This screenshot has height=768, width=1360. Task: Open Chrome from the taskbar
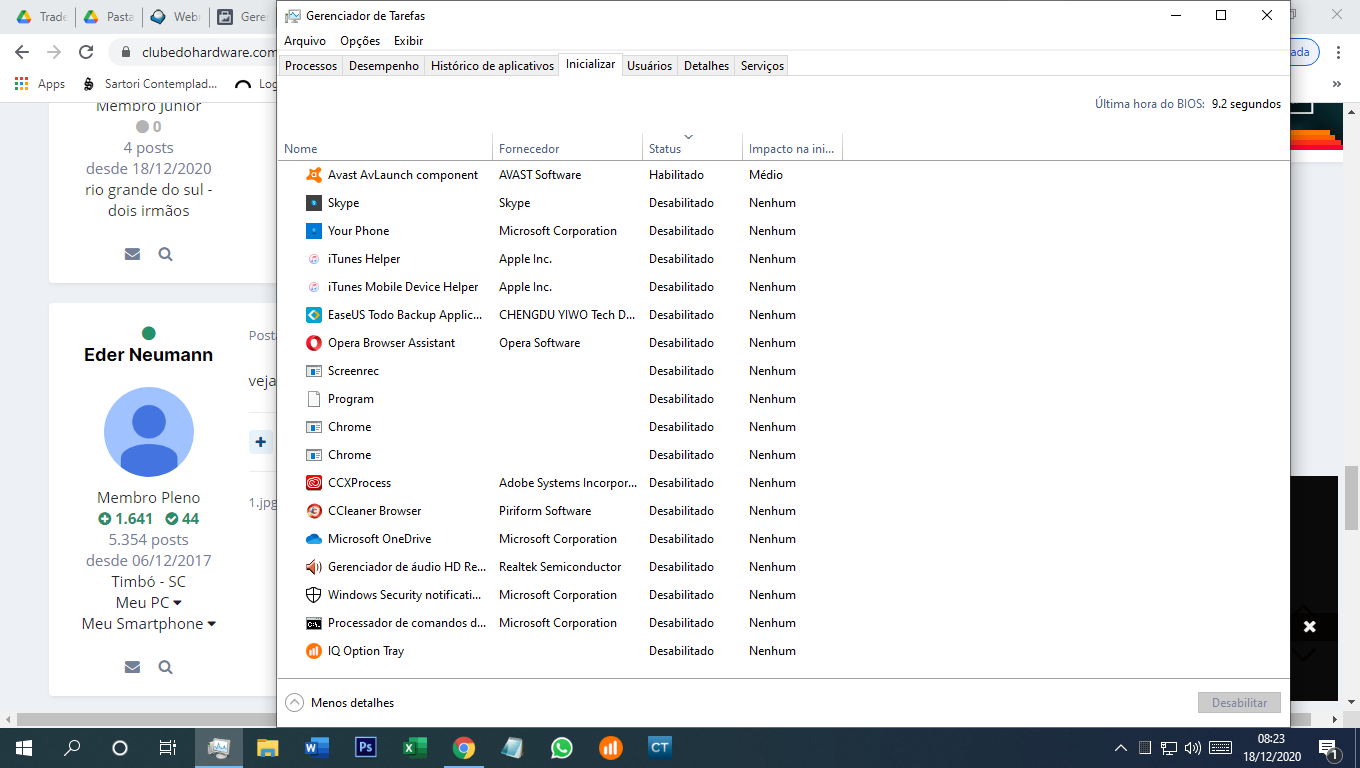point(463,747)
